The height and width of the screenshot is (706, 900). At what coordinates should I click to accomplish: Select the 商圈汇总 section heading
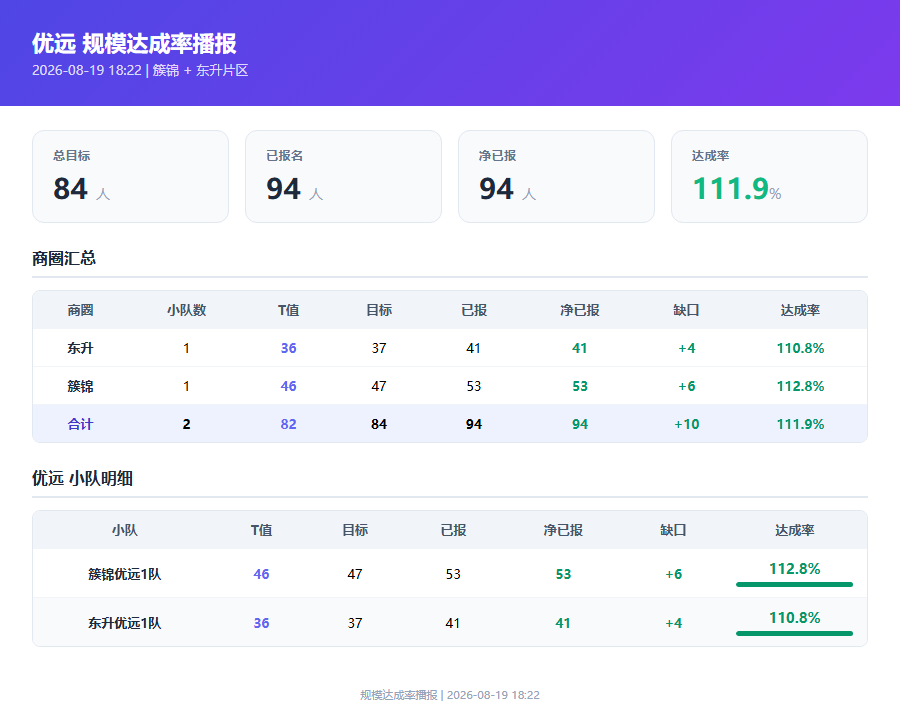(x=64, y=258)
